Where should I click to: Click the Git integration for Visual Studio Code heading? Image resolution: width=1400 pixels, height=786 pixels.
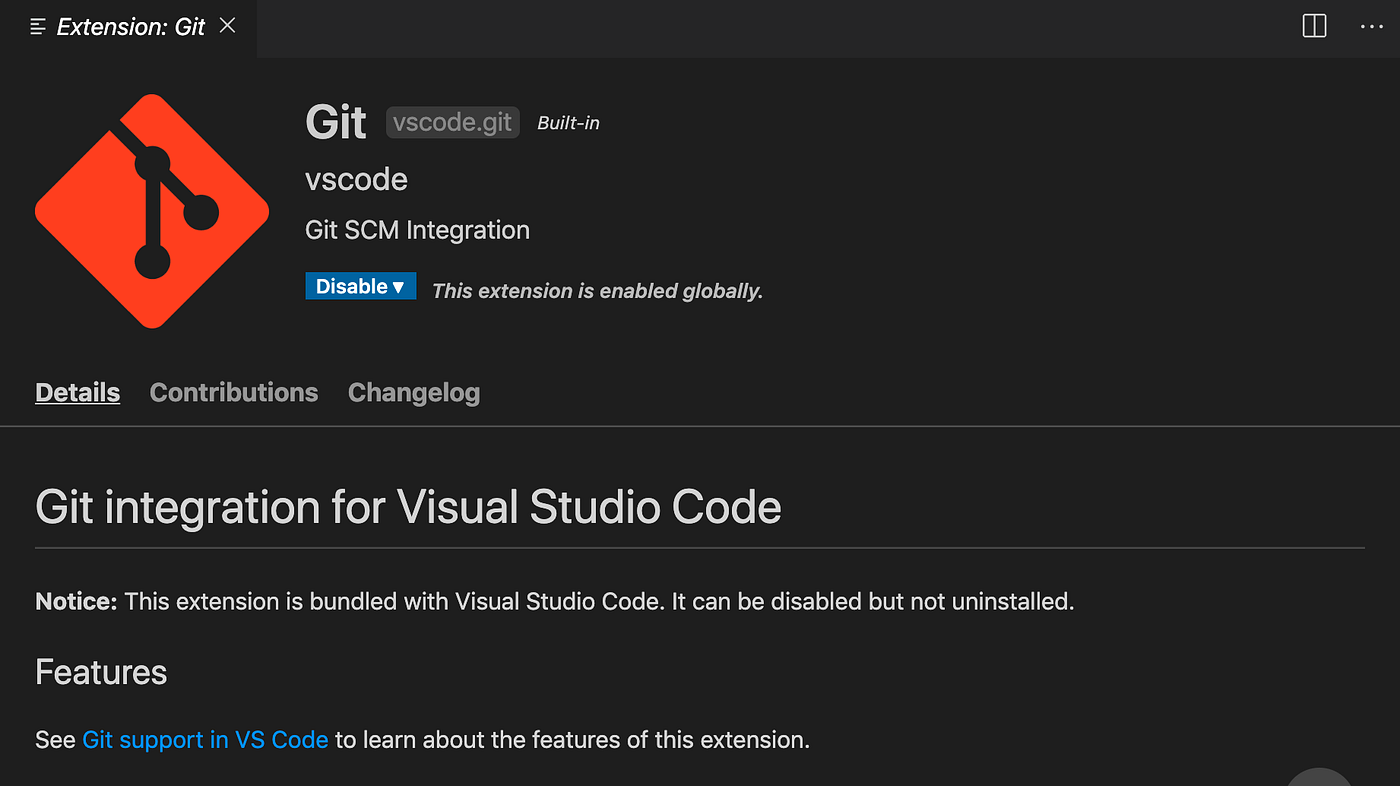click(x=407, y=507)
